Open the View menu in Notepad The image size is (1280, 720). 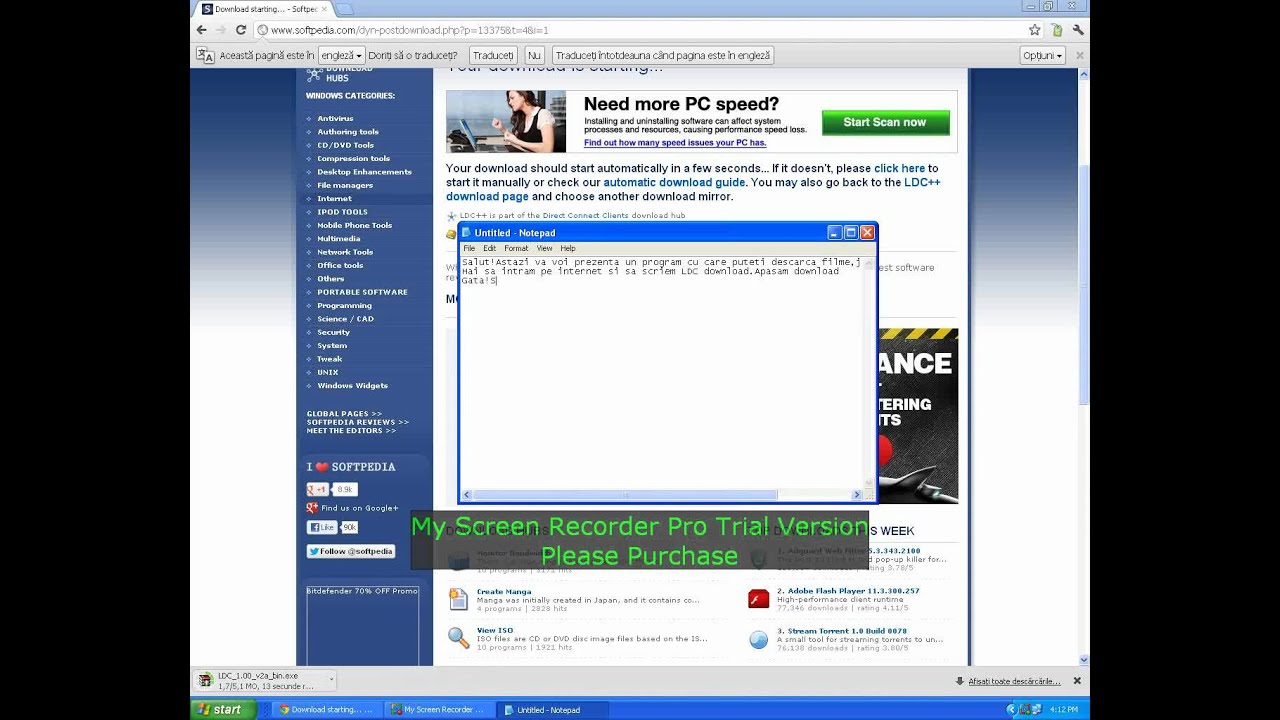coord(544,248)
